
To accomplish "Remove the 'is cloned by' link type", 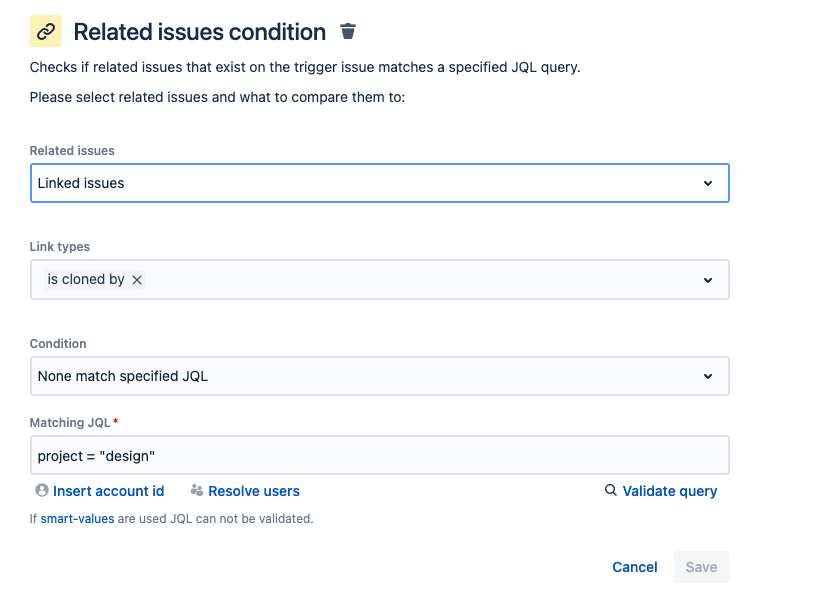I will point(138,280).
